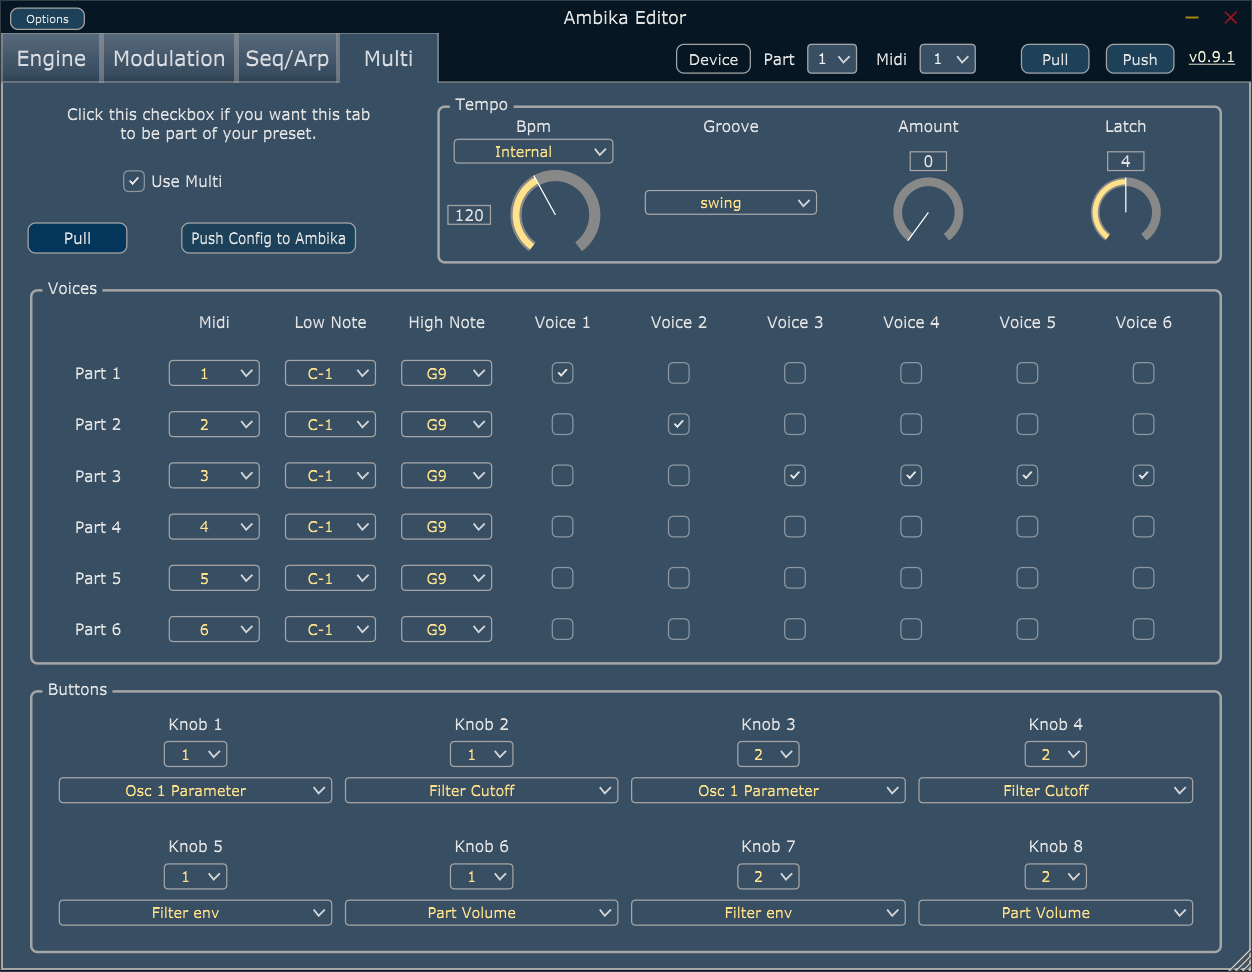Open Knob 7 parameter dropdown (Filter env)
1252x972 pixels.
[768, 913]
